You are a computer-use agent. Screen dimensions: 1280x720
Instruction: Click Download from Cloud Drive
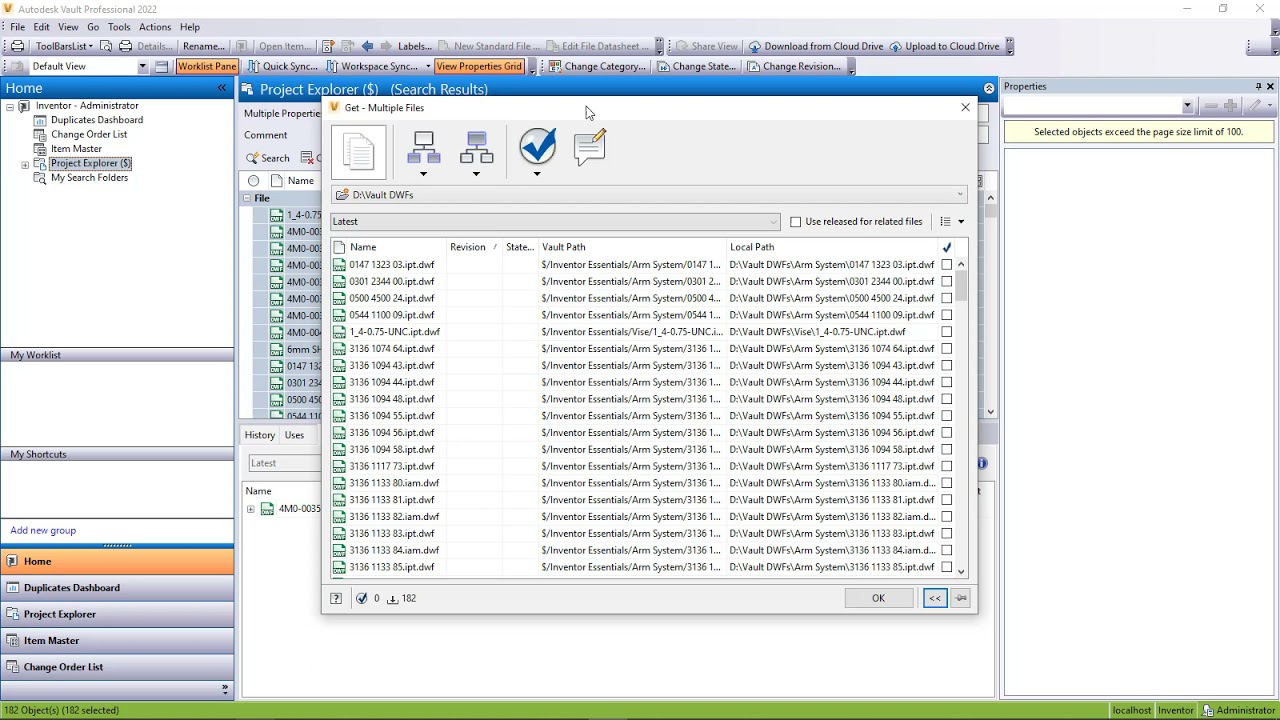click(x=816, y=46)
